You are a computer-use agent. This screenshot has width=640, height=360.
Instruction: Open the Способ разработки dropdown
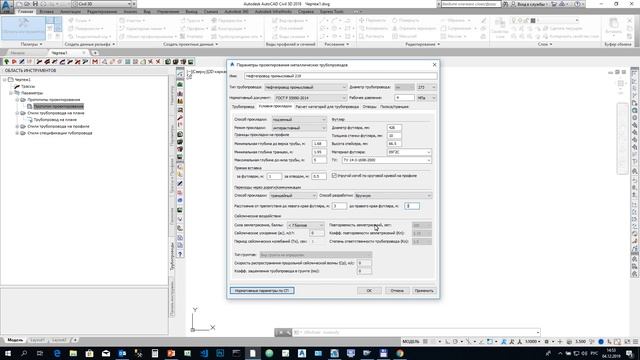pos(393,196)
